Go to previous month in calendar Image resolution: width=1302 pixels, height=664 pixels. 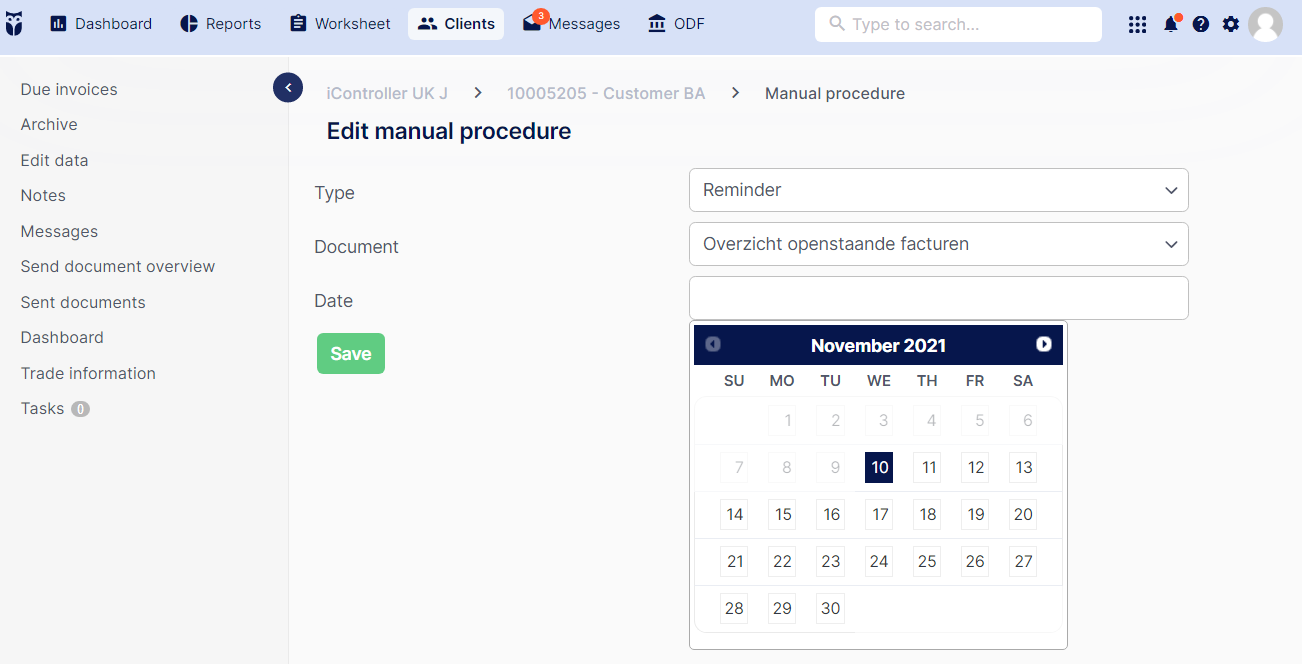pyautogui.click(x=713, y=344)
